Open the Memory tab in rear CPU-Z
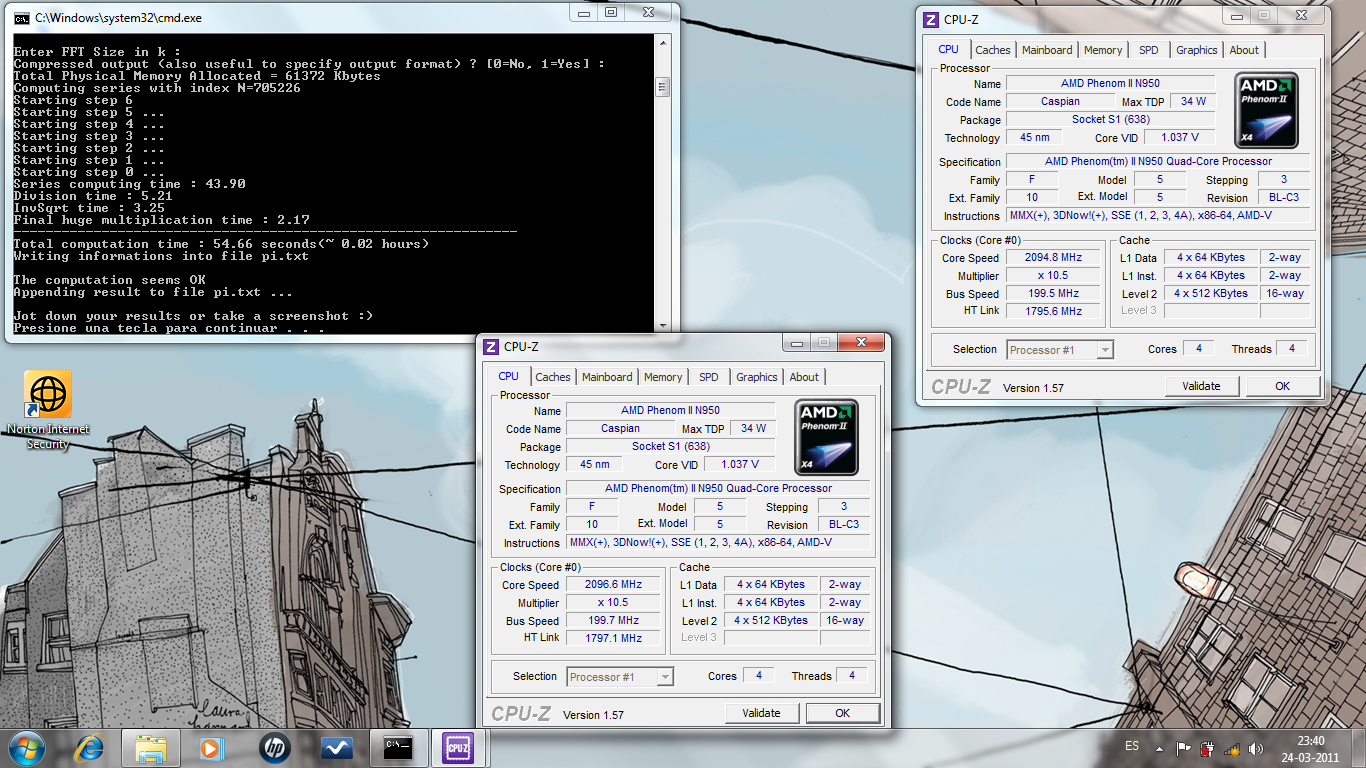Image resolution: width=1366 pixels, height=768 pixels. click(x=1103, y=50)
